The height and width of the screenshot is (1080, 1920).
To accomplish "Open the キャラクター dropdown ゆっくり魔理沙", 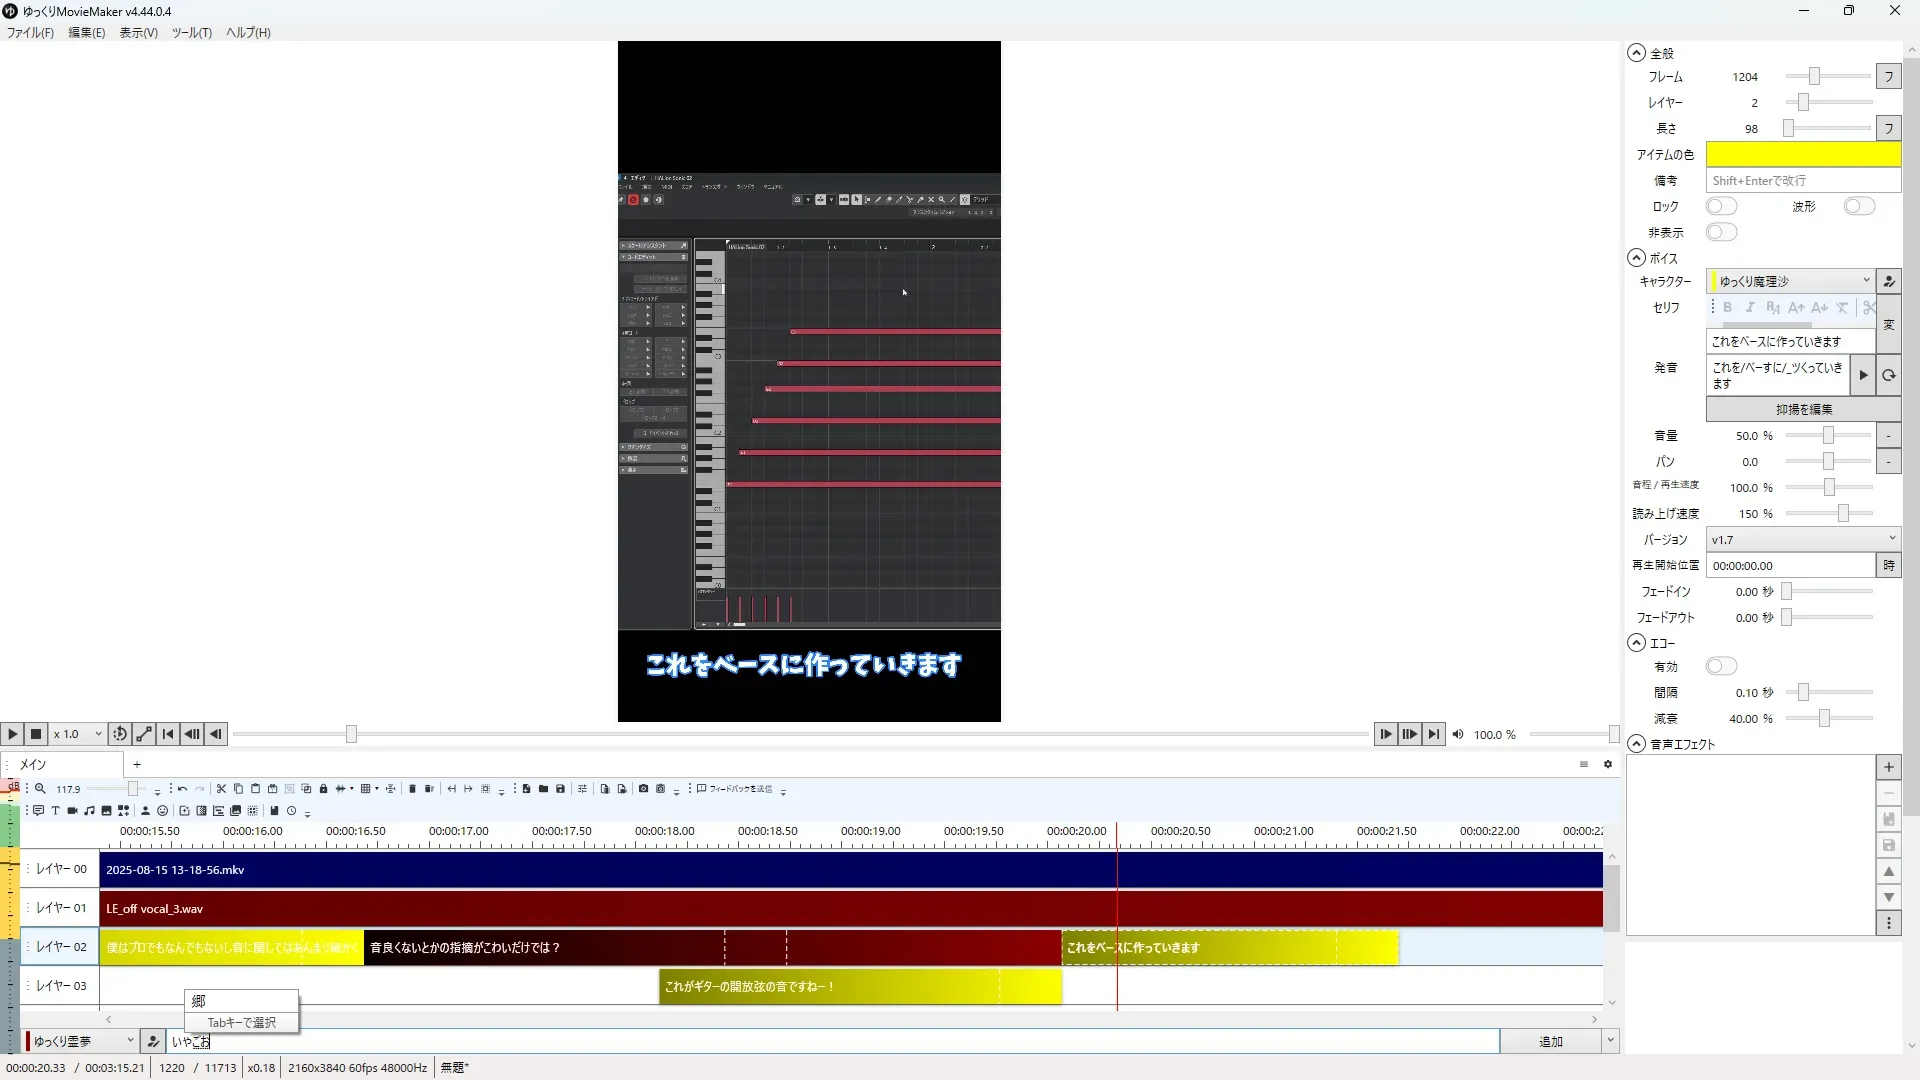I will tap(1791, 281).
